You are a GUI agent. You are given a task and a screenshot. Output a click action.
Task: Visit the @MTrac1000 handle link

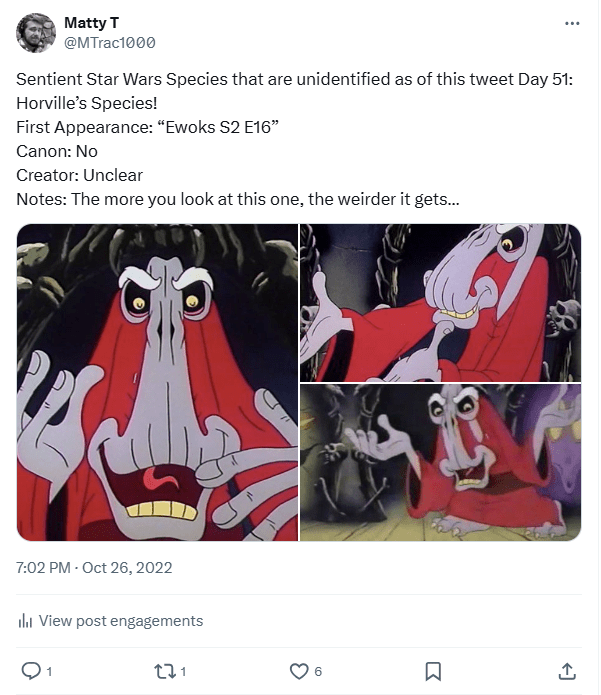(109, 43)
